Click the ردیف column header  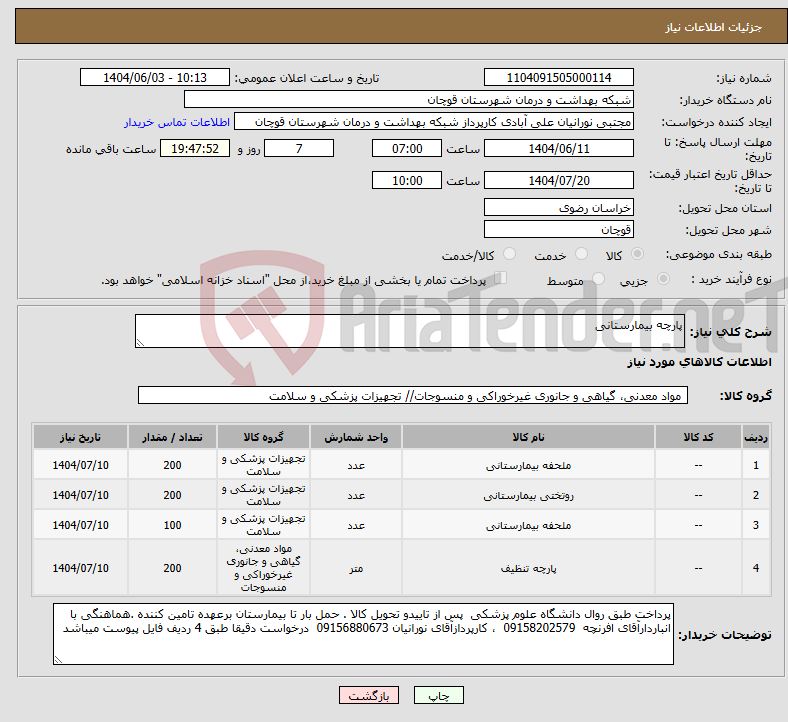tap(755, 437)
